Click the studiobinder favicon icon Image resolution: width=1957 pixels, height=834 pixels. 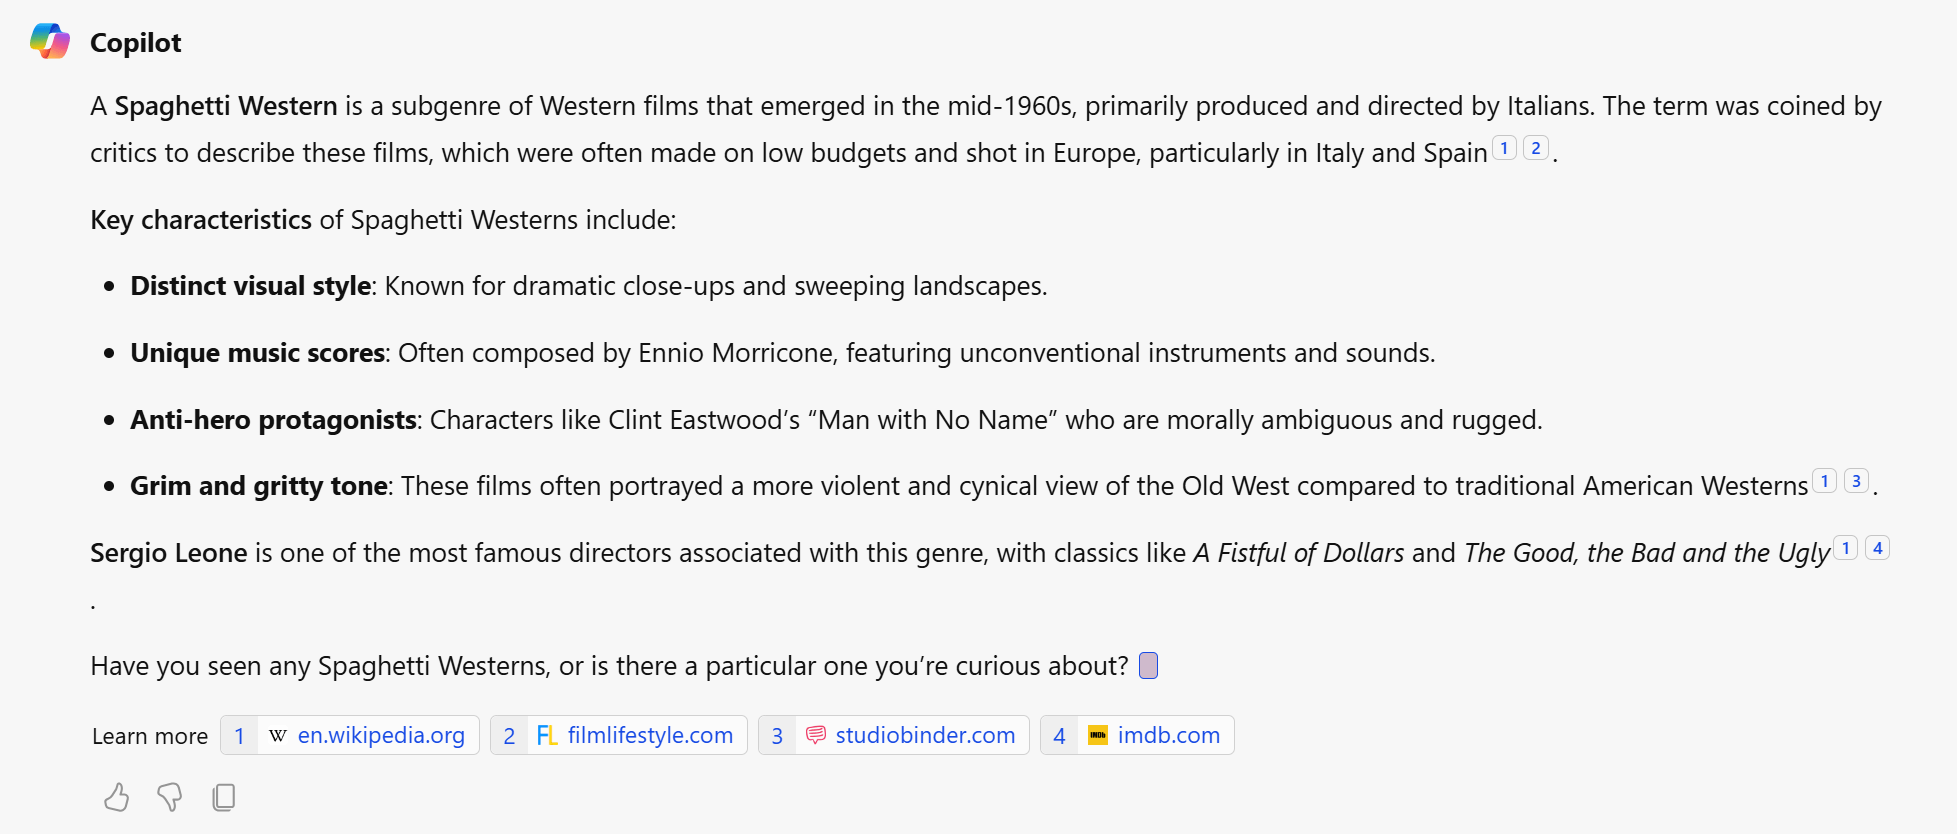click(x=816, y=736)
